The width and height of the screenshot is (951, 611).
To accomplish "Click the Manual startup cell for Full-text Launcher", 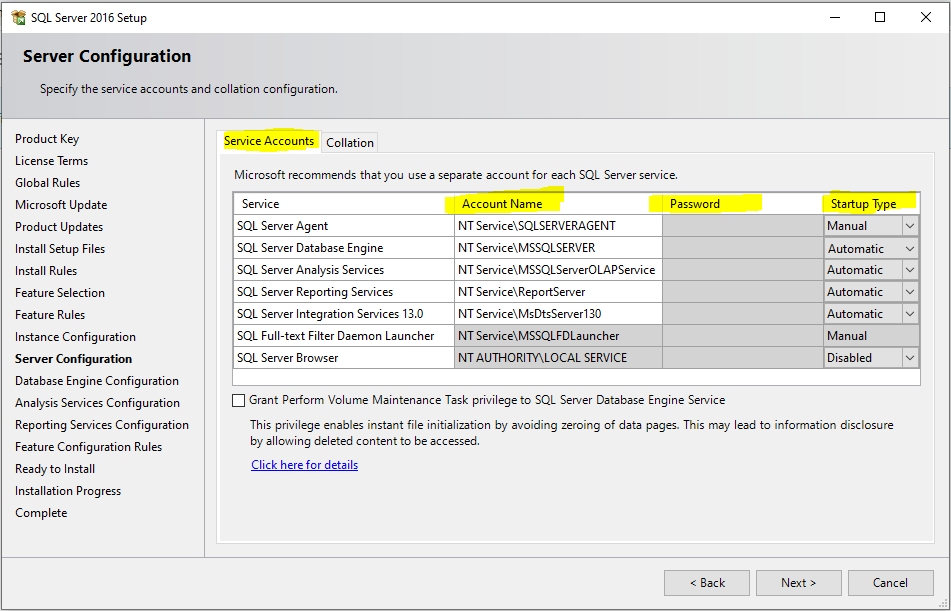I will [x=871, y=336].
